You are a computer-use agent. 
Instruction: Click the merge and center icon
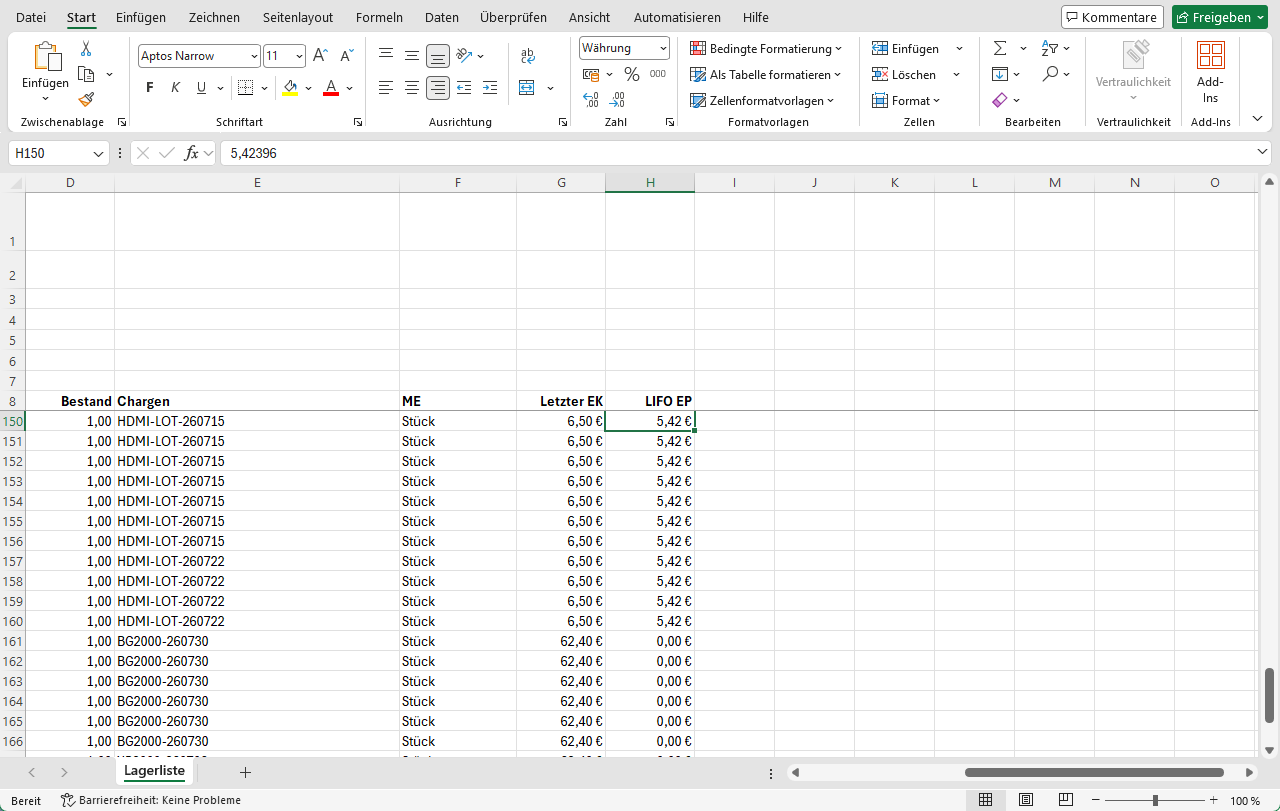point(528,88)
